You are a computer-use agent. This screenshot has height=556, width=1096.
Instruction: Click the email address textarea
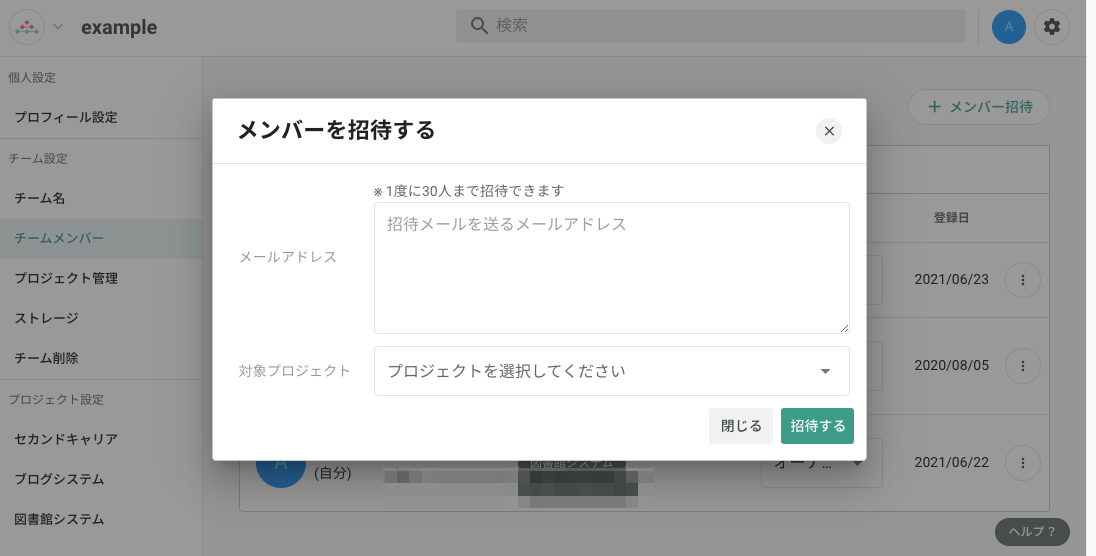click(x=612, y=268)
